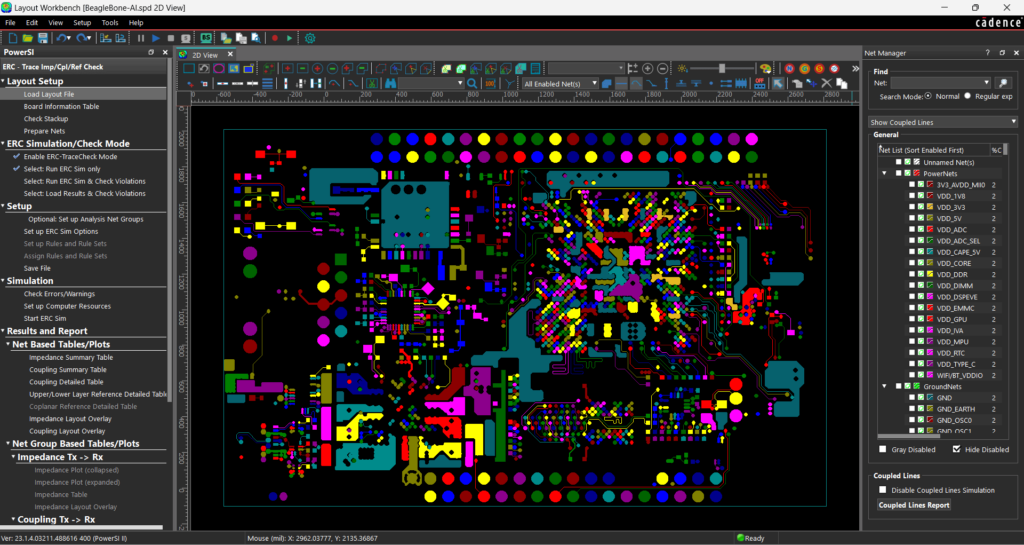Click the X delete icon in the 2D View toolbar

826,84
